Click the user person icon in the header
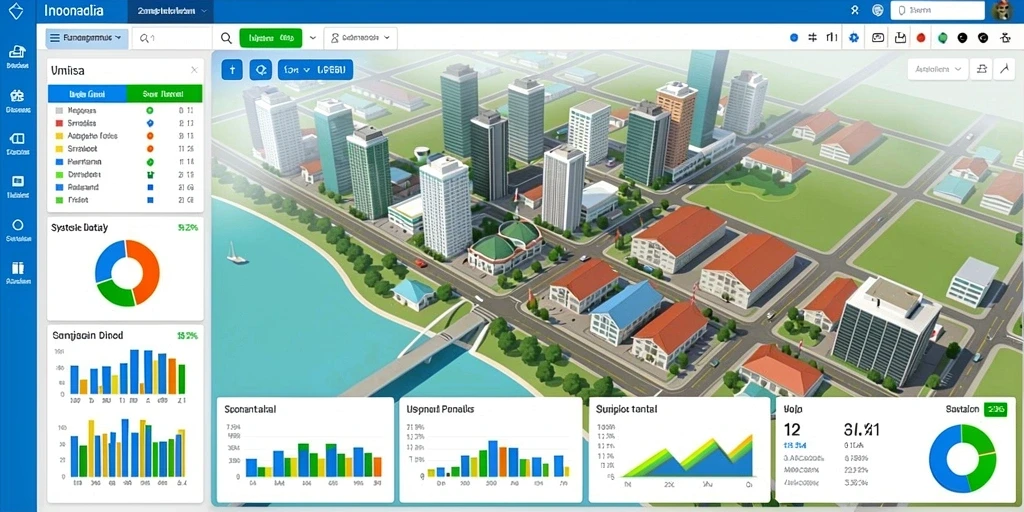This screenshot has width=1024, height=512. 854,10
